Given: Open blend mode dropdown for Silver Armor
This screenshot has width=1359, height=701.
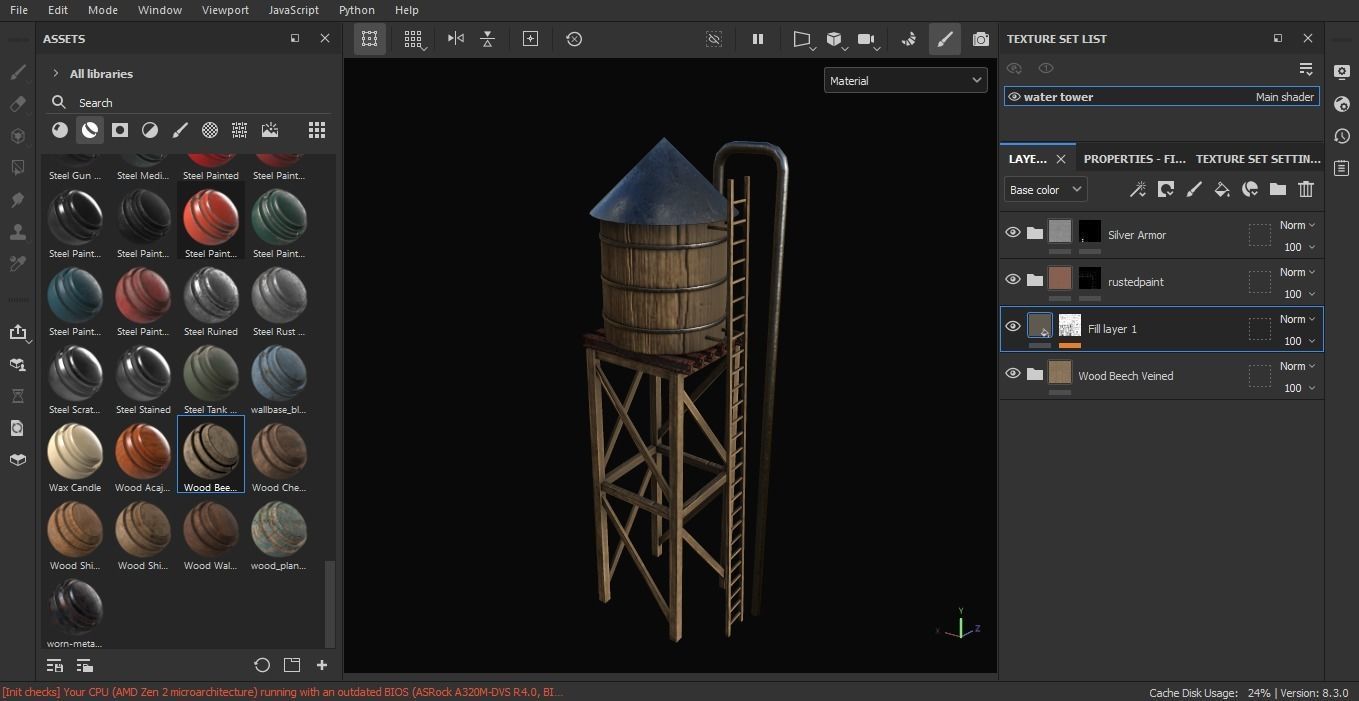Looking at the screenshot, I should 1298,225.
